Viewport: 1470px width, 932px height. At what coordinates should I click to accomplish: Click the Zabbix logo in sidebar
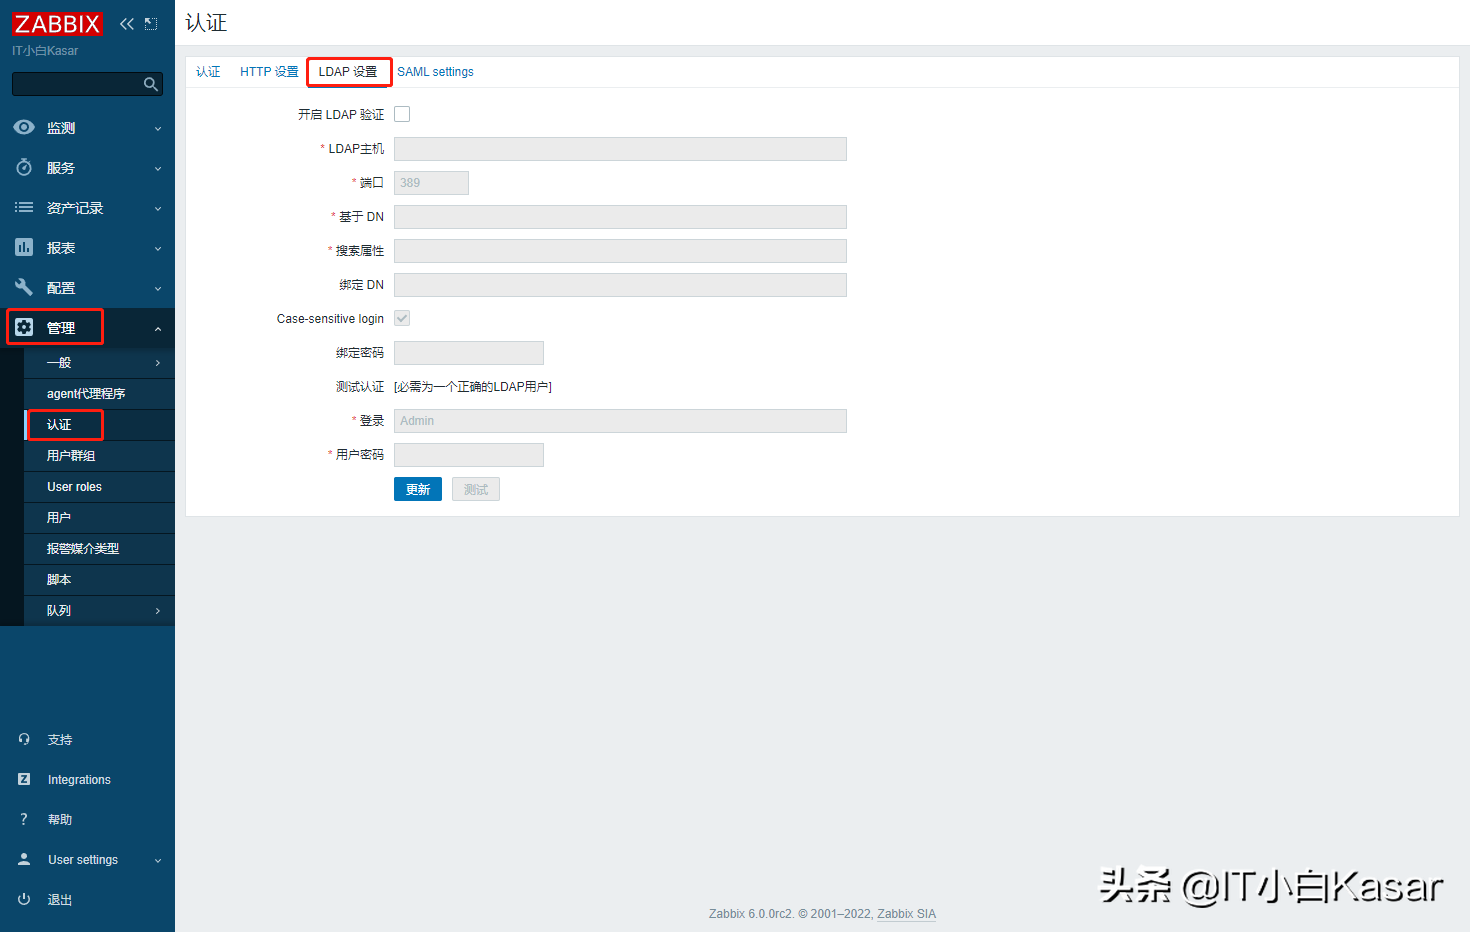click(57, 24)
